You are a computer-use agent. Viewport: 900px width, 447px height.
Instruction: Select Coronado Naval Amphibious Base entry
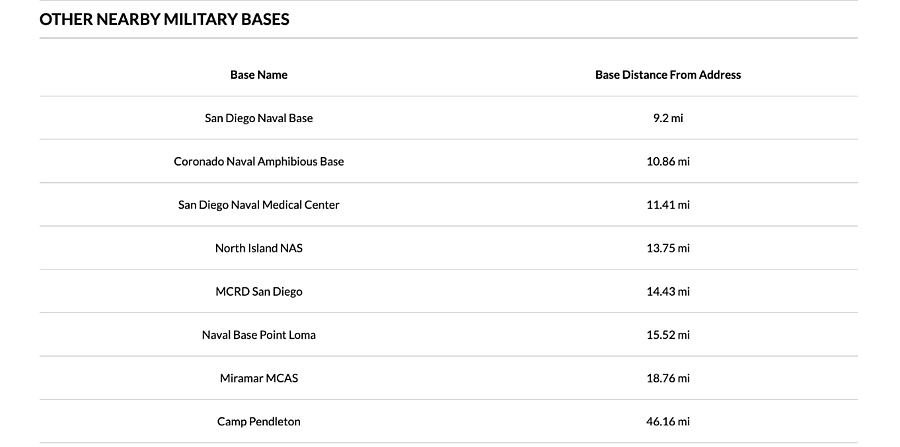pos(259,162)
